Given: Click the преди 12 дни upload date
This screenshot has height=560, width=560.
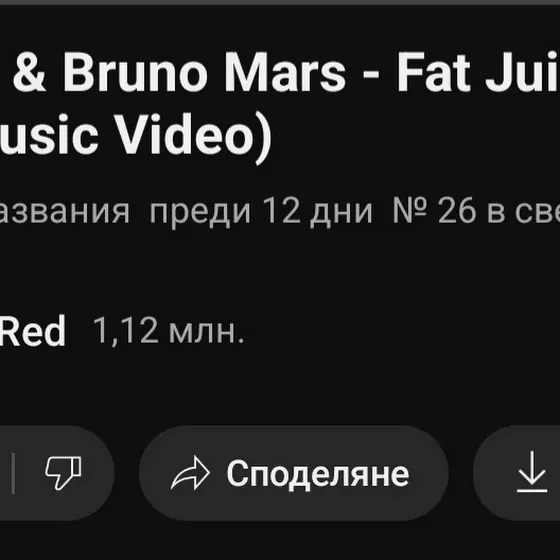Looking at the screenshot, I should click(x=261, y=212).
